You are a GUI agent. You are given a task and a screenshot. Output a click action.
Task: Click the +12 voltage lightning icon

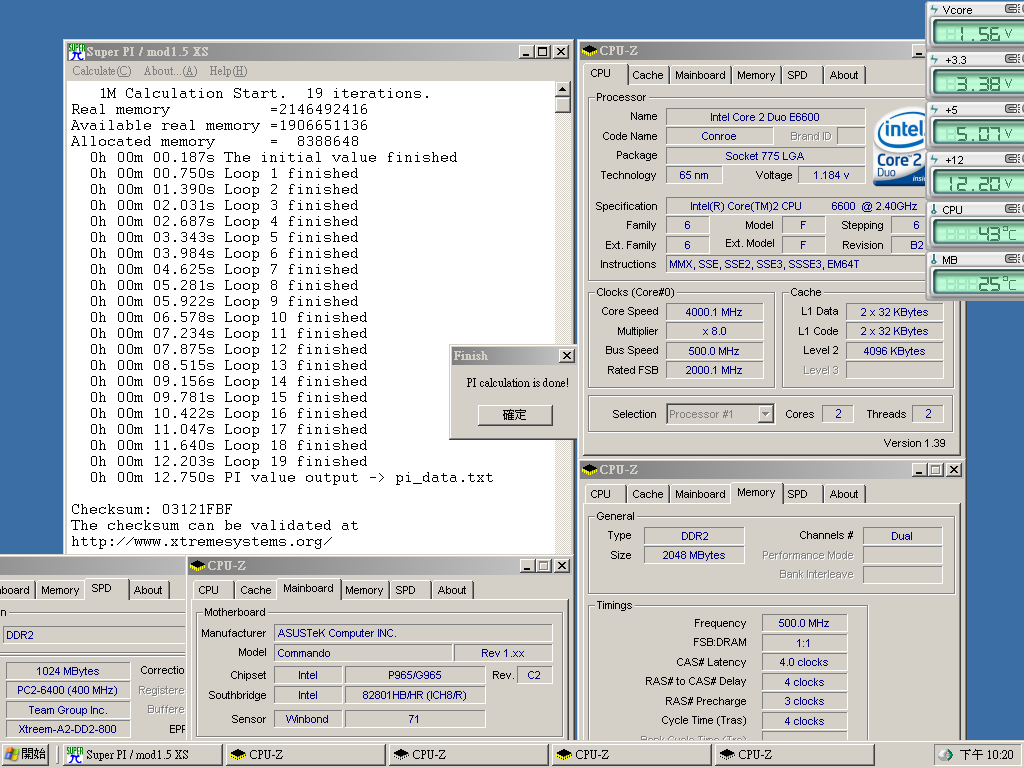935,159
